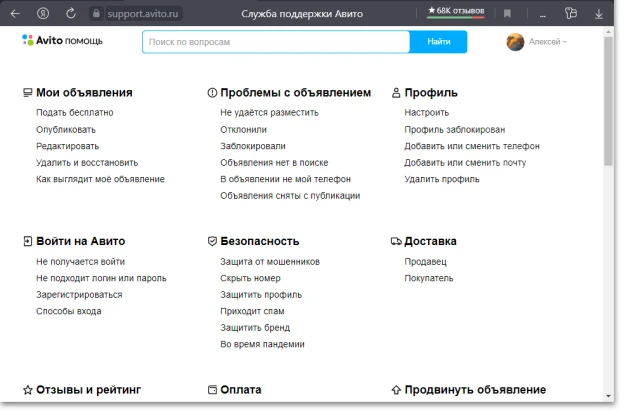Open the Мои объявления section heading
The image size is (624, 412).
pos(84,93)
